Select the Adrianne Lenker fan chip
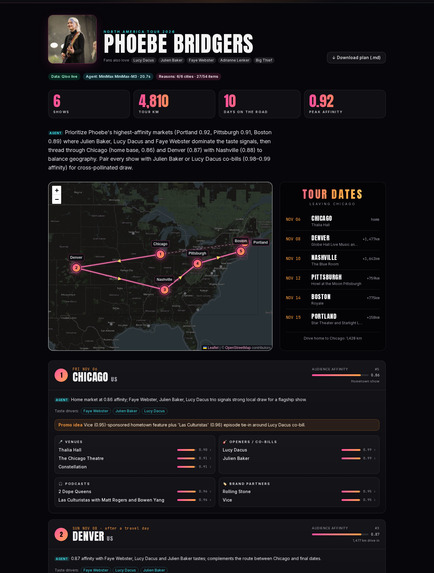 235,60
